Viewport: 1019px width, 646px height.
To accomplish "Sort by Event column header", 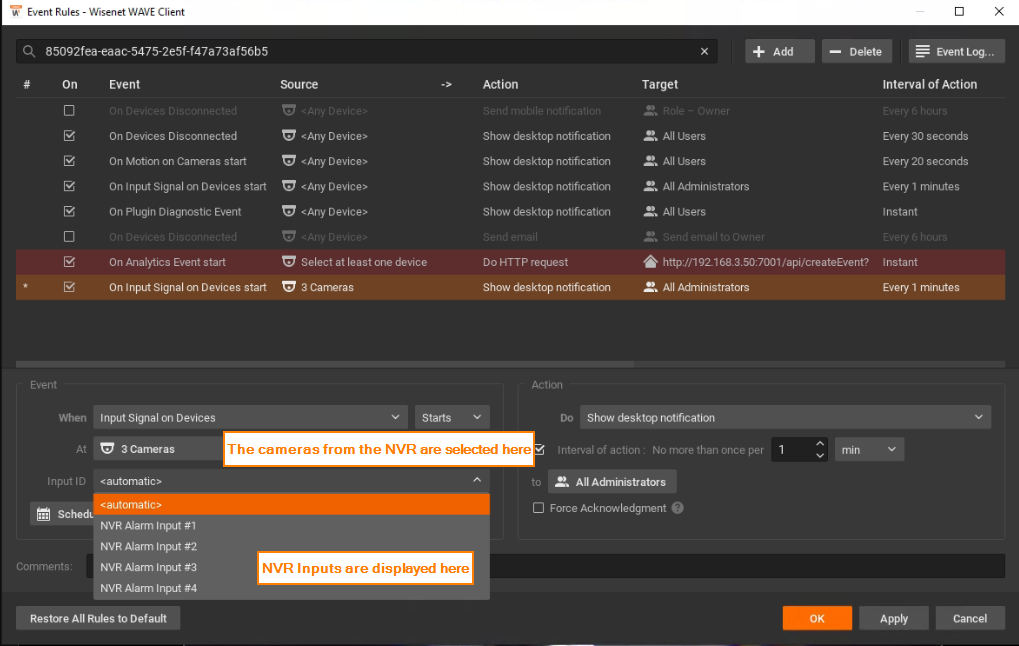I will click(x=124, y=84).
